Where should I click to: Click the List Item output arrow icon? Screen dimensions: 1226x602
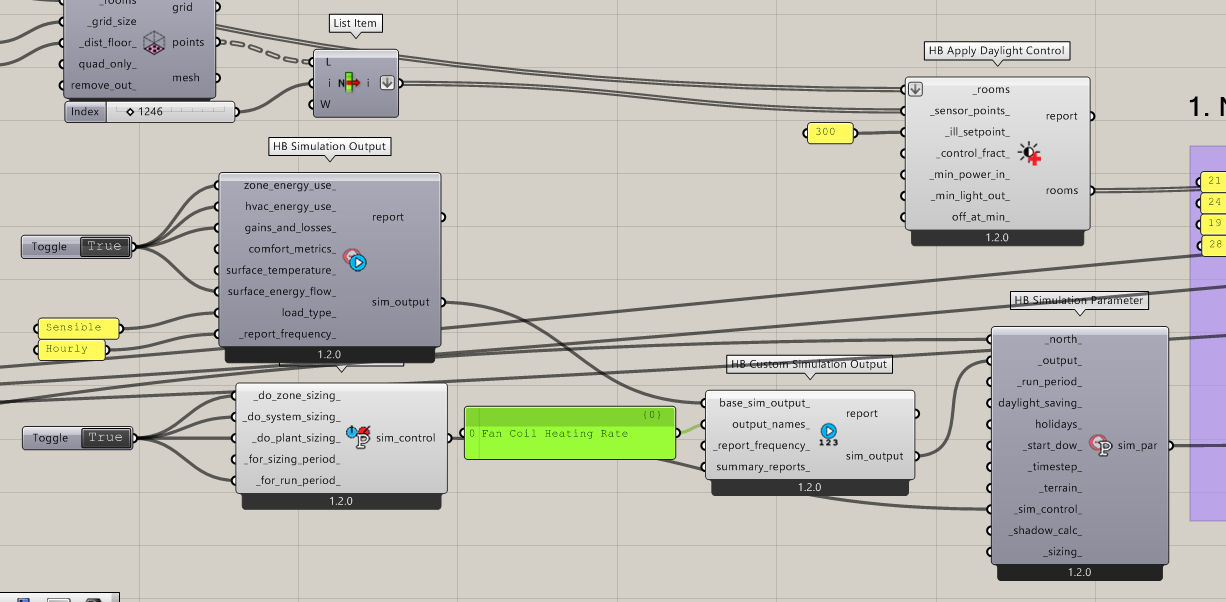coord(387,83)
